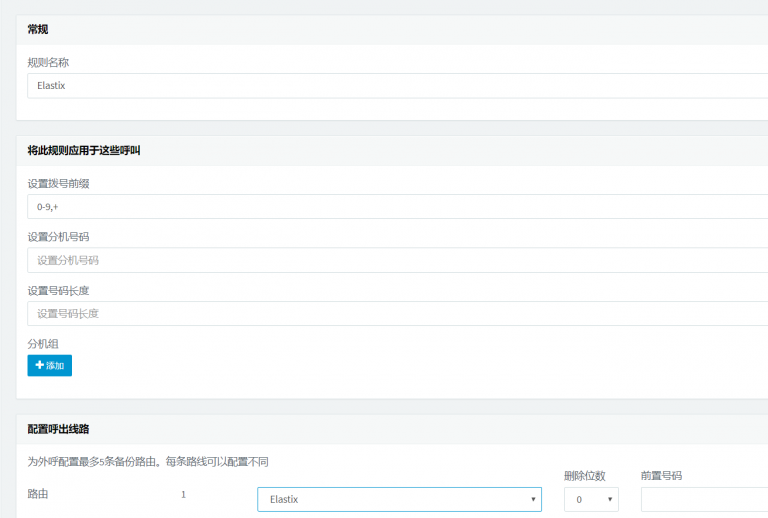Click the 规则名称 label
This screenshot has height=518, width=768.
[x=48, y=62]
